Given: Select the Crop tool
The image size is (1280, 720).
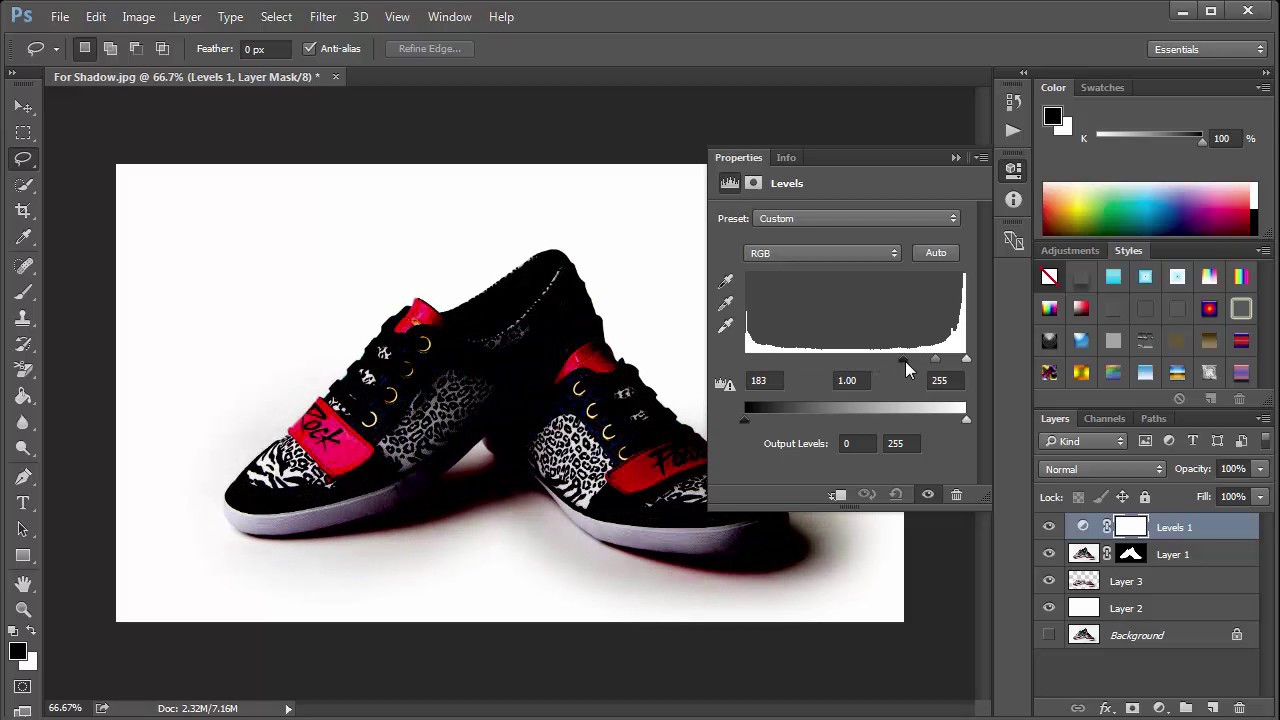Looking at the screenshot, I should point(23,210).
